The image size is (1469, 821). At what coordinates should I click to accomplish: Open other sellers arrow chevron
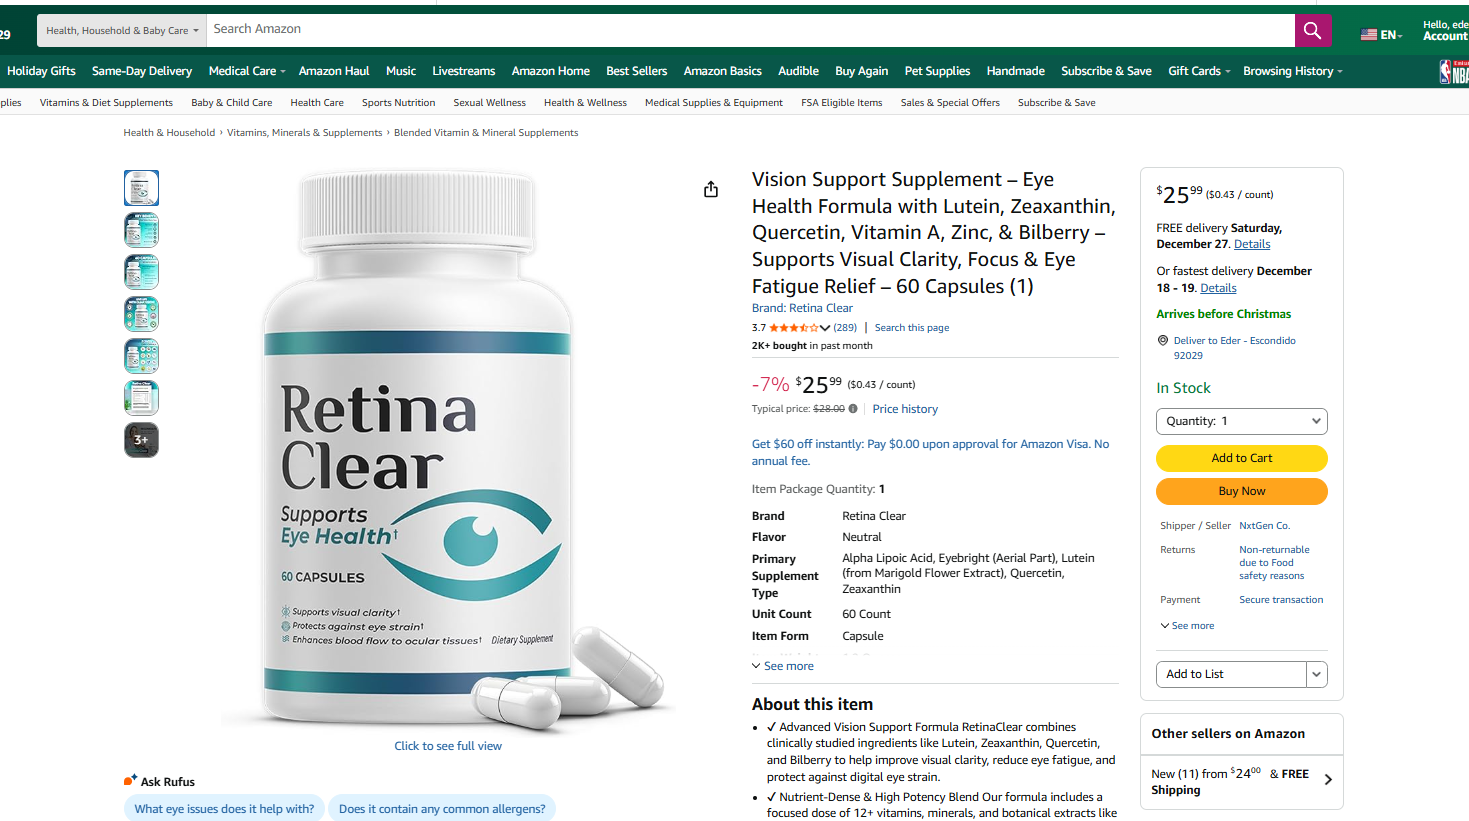pos(1328,780)
